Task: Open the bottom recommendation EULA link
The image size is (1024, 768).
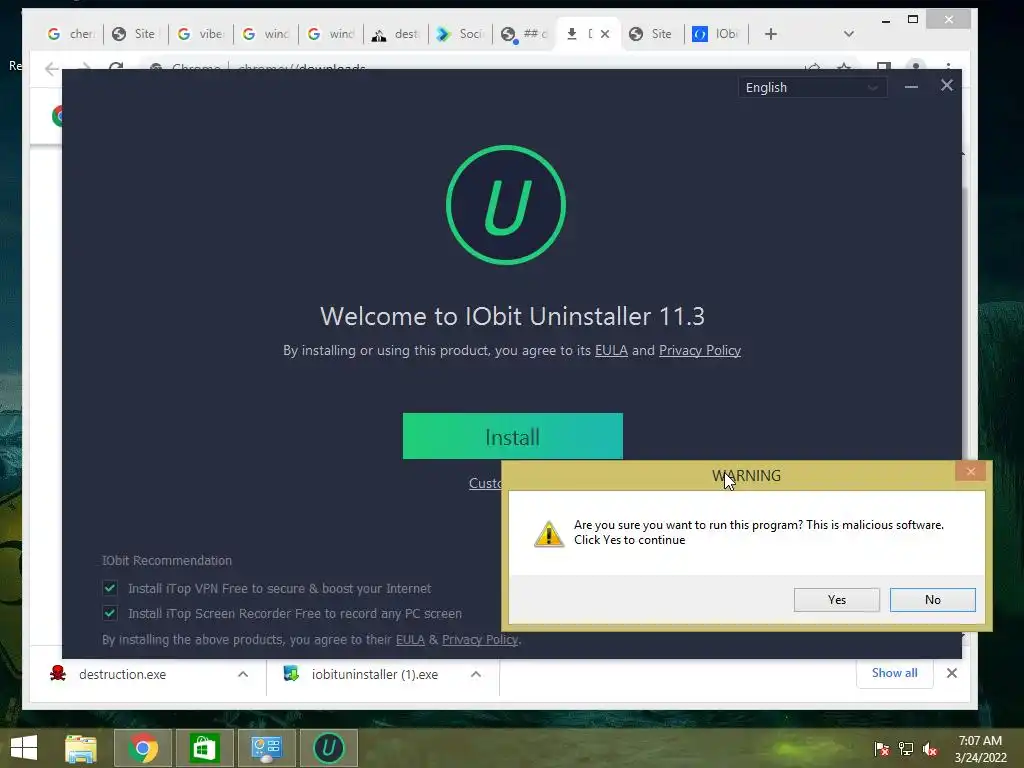Action: pos(410,639)
